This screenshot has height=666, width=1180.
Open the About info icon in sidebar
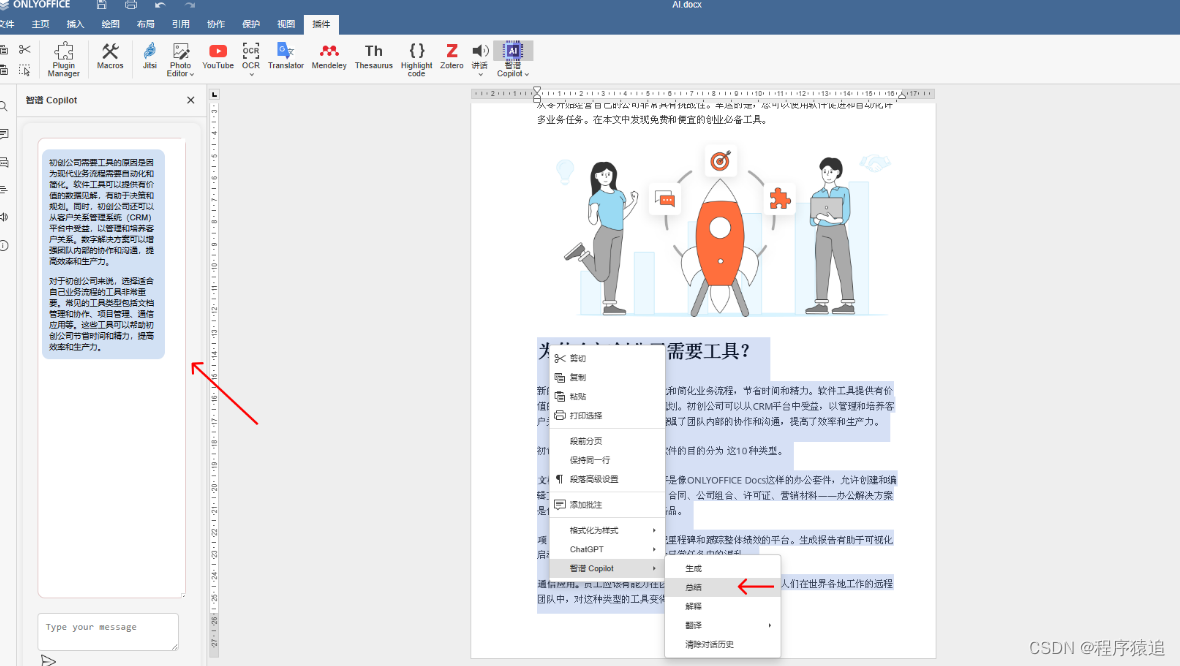[x=4, y=245]
